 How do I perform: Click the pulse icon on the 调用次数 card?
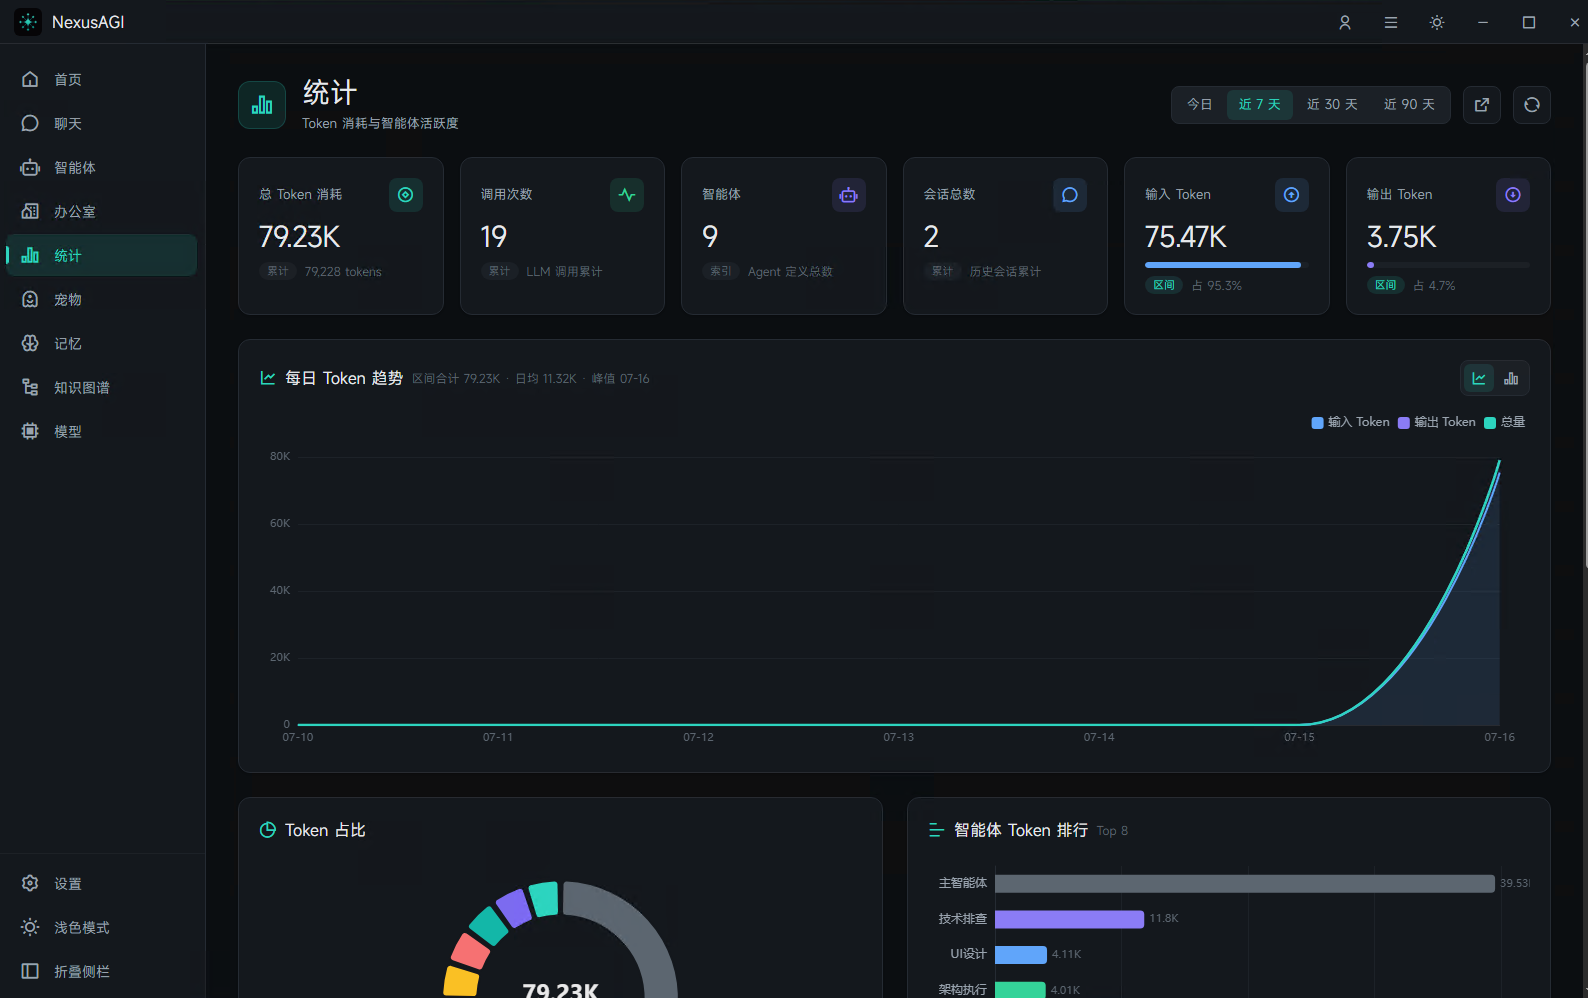[x=627, y=195]
